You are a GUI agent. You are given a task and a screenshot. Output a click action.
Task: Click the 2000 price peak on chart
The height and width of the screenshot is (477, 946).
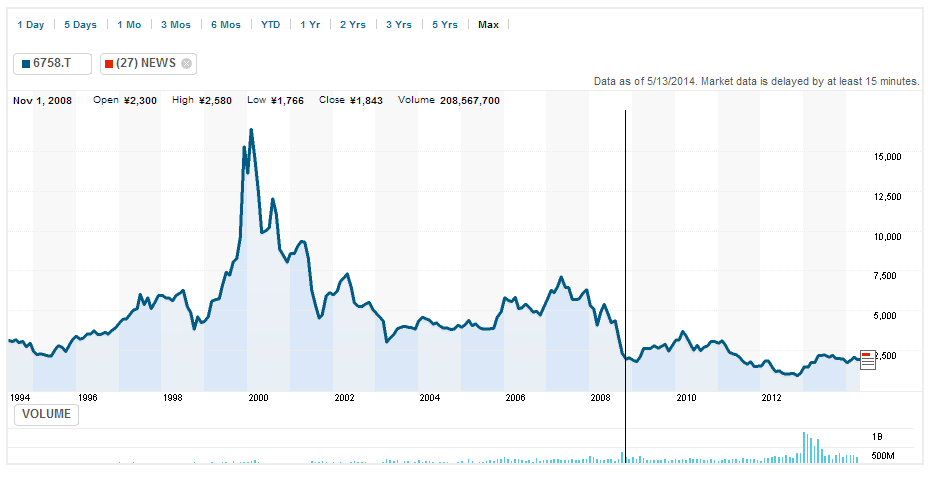[x=251, y=130]
